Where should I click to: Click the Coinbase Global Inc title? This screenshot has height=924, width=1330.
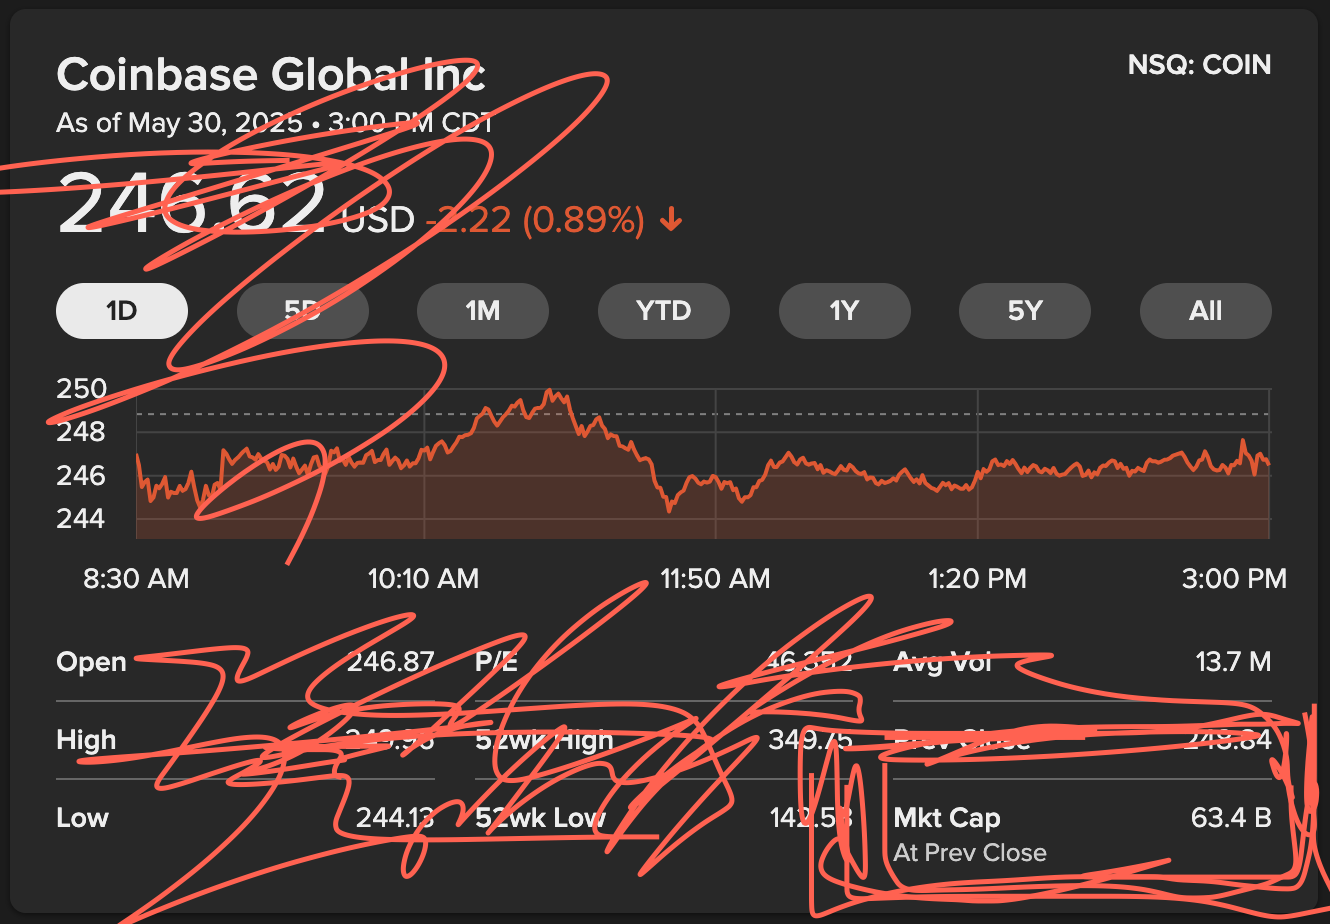[x=271, y=74]
